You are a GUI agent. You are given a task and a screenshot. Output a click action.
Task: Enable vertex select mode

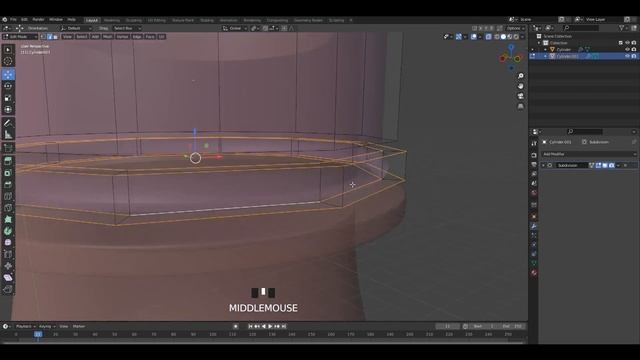(43, 37)
